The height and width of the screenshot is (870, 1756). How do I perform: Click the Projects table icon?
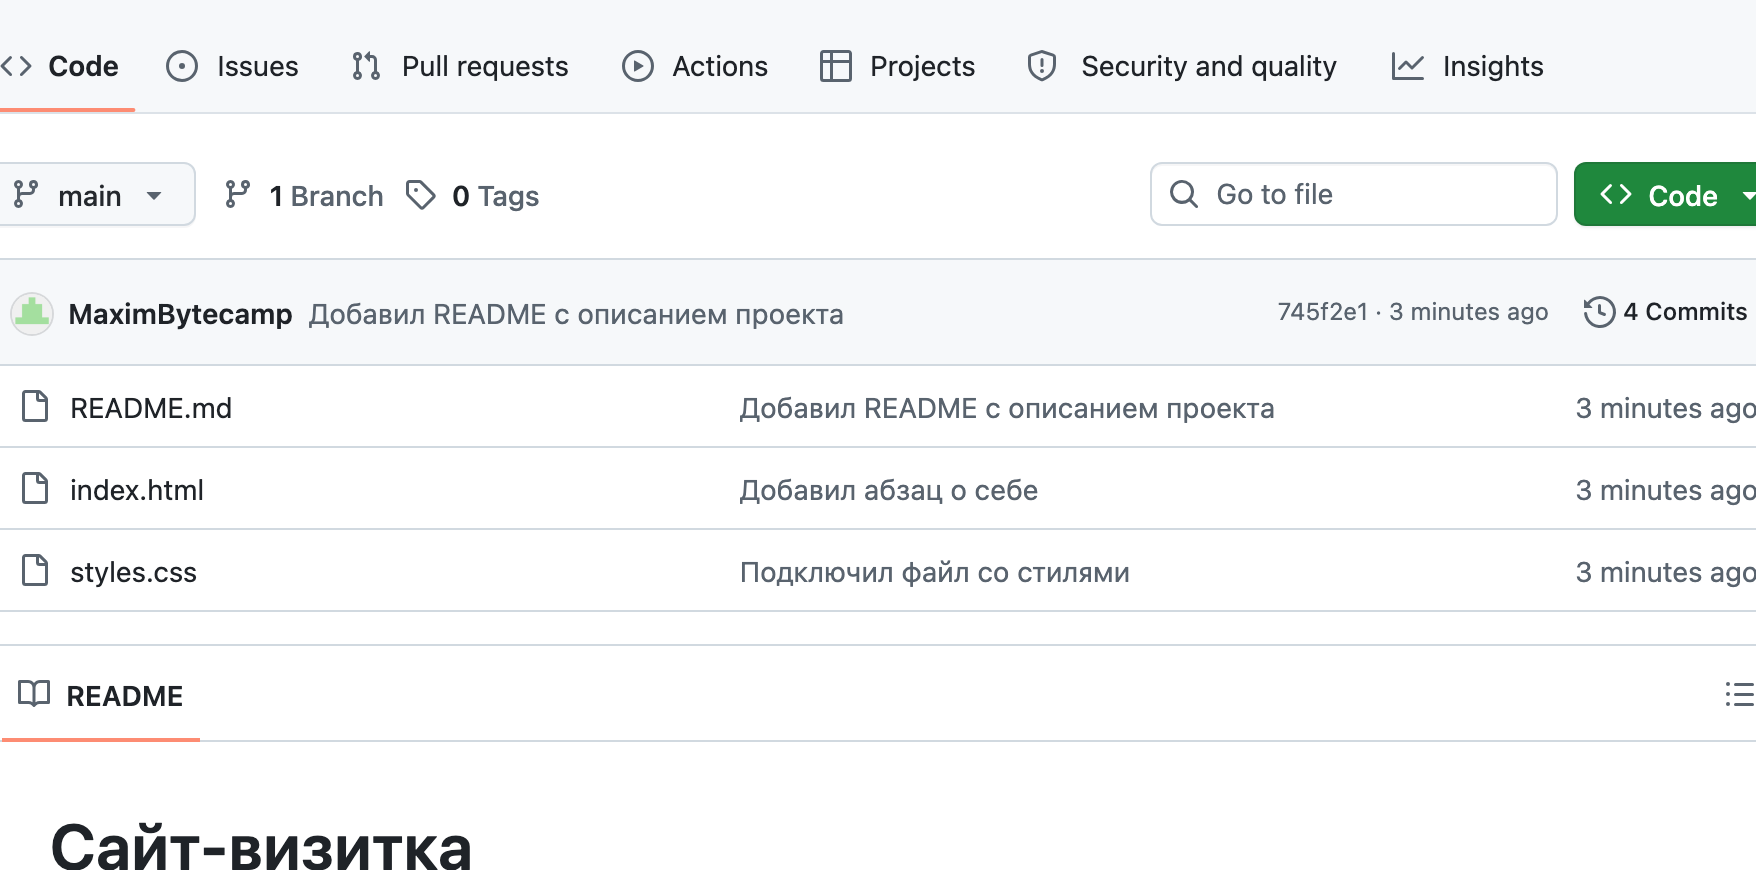tap(836, 66)
